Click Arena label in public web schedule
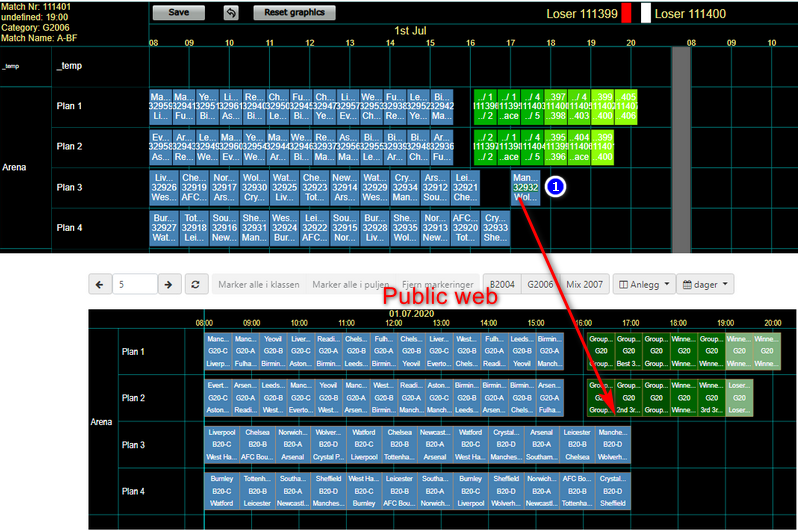 pyautogui.click(x=101, y=422)
